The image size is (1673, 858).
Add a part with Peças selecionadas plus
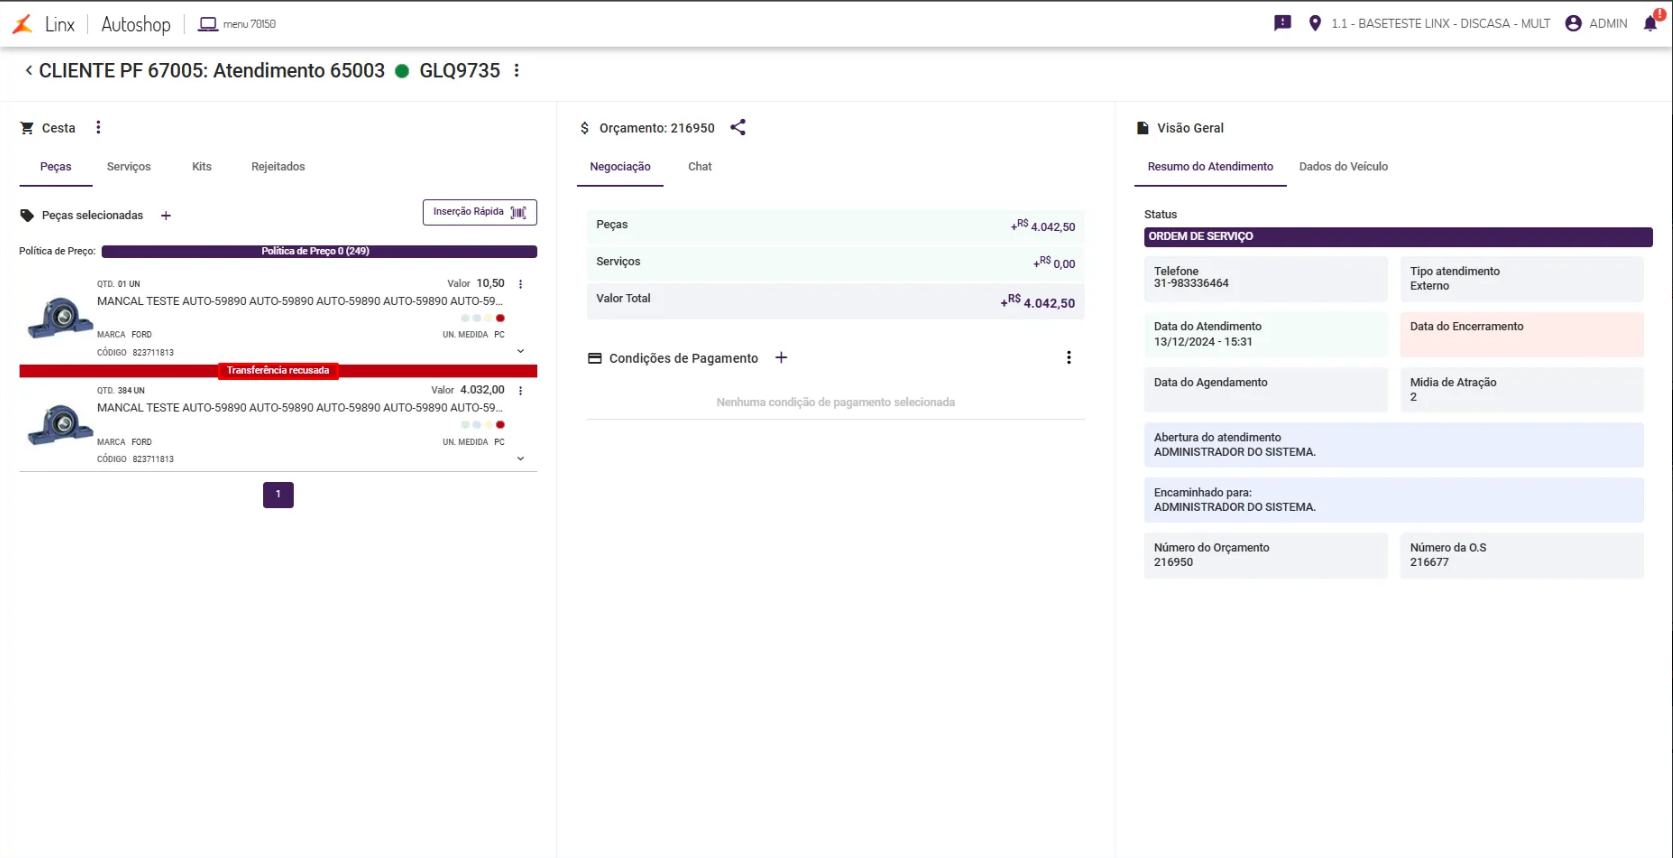pos(166,215)
